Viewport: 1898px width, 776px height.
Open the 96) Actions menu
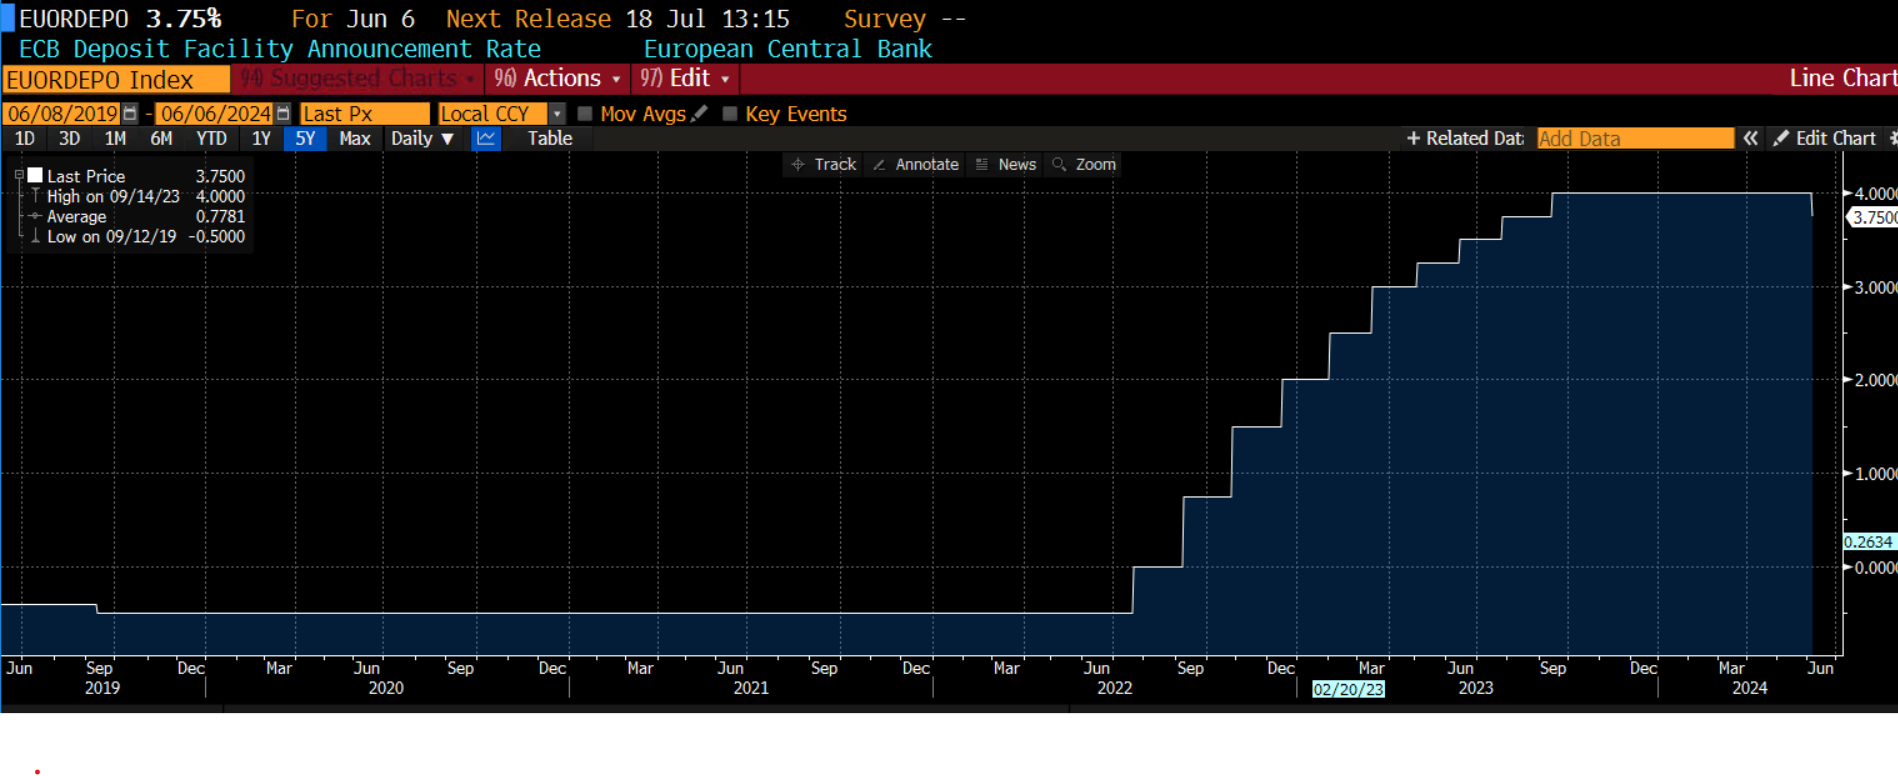(557, 78)
